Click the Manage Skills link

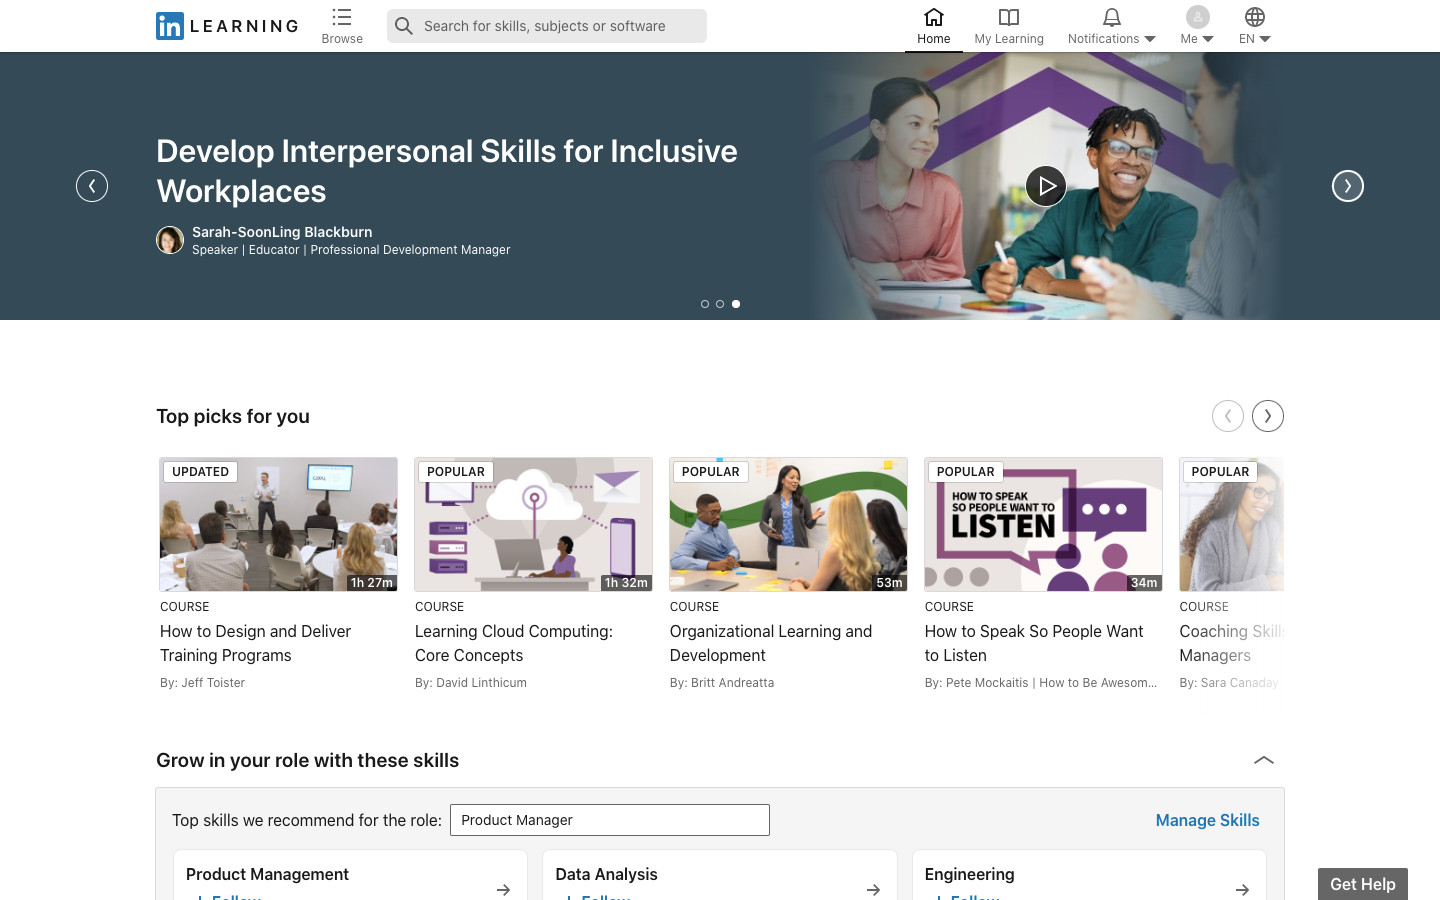(x=1207, y=820)
